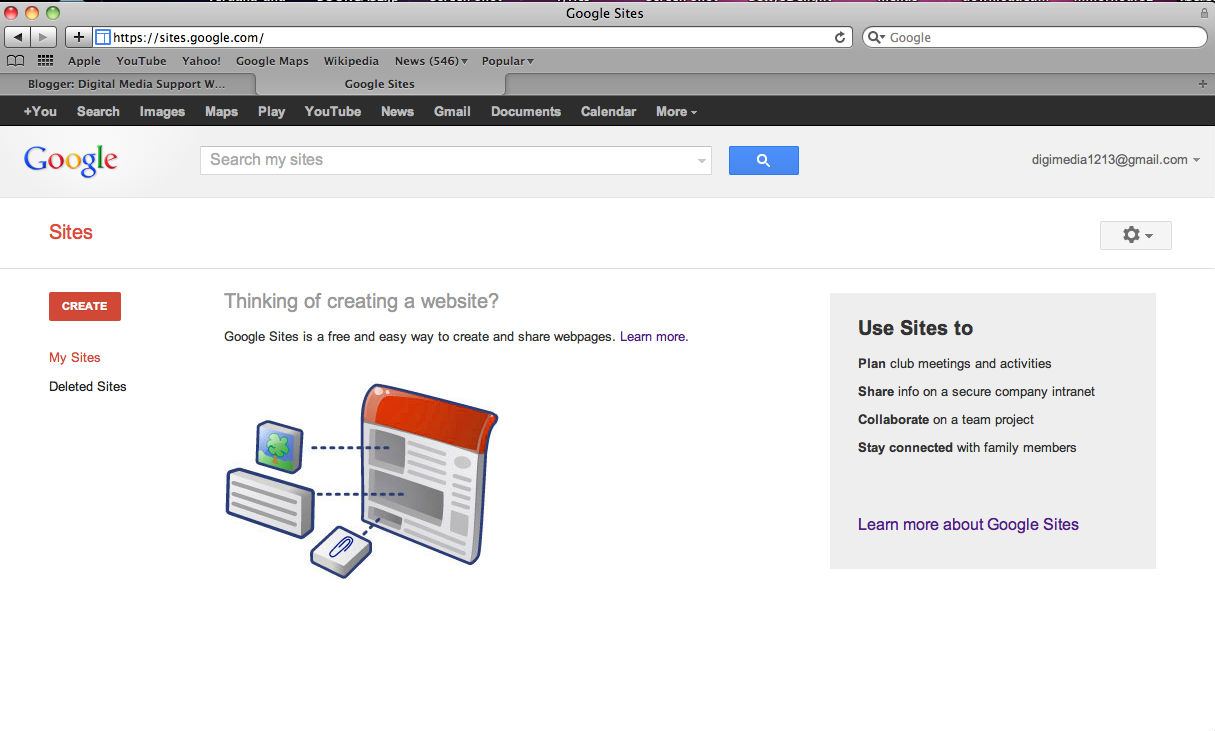The height and width of the screenshot is (731, 1215).
Task: Open +You in the Google bar
Action: click(x=40, y=112)
